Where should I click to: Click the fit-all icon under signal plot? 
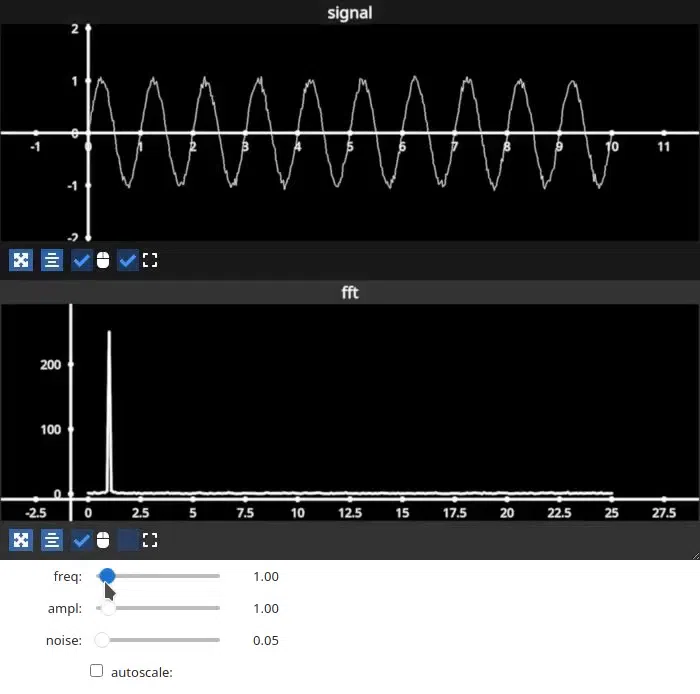(20, 261)
